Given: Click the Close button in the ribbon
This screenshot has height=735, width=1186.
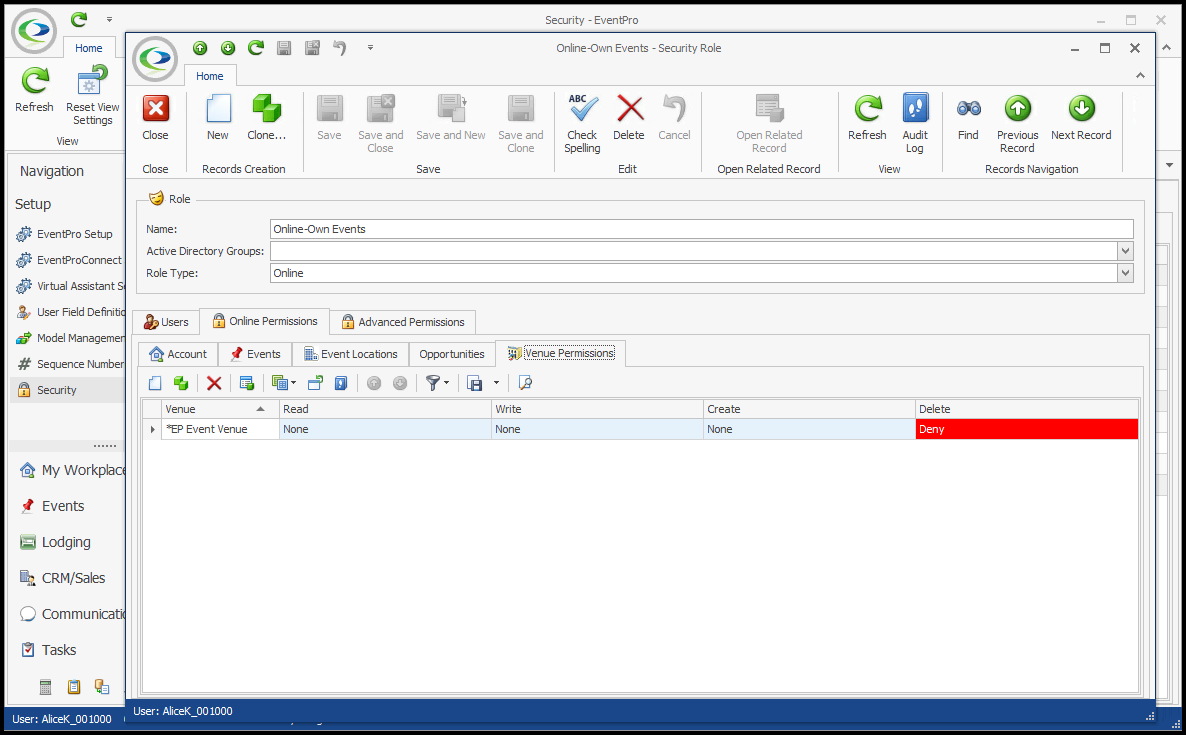Looking at the screenshot, I should pyautogui.click(x=155, y=119).
